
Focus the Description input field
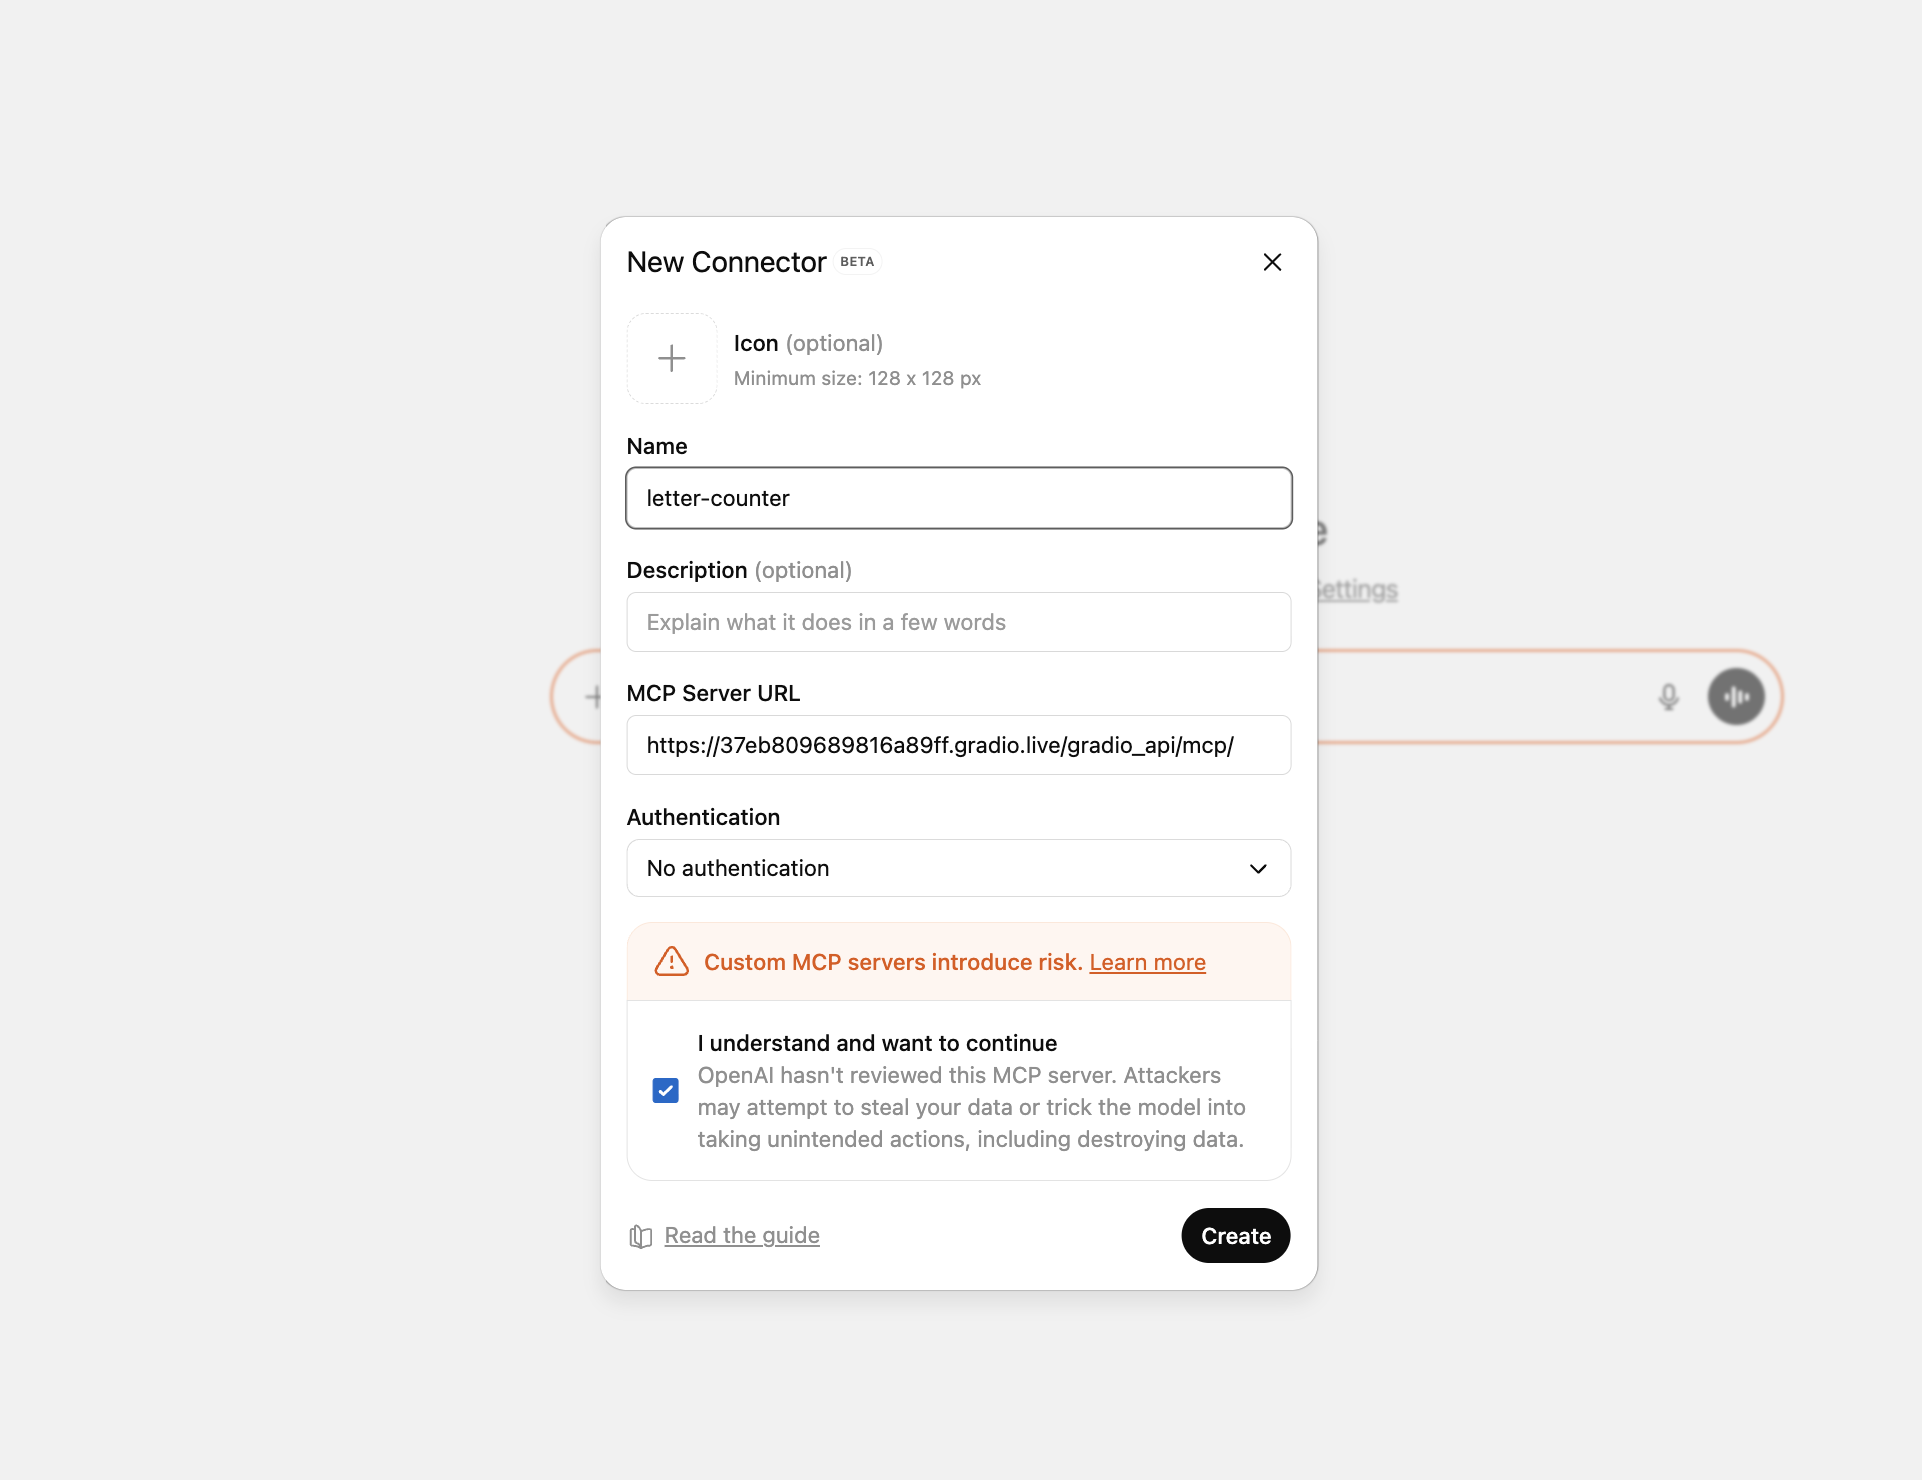pos(958,622)
